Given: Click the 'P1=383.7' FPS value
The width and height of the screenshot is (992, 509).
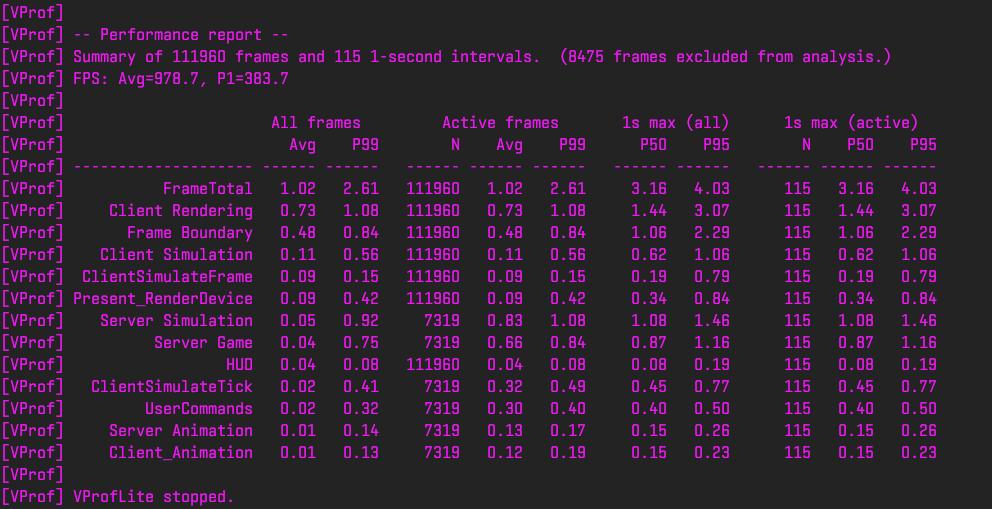Looking at the screenshot, I should pos(252,79).
